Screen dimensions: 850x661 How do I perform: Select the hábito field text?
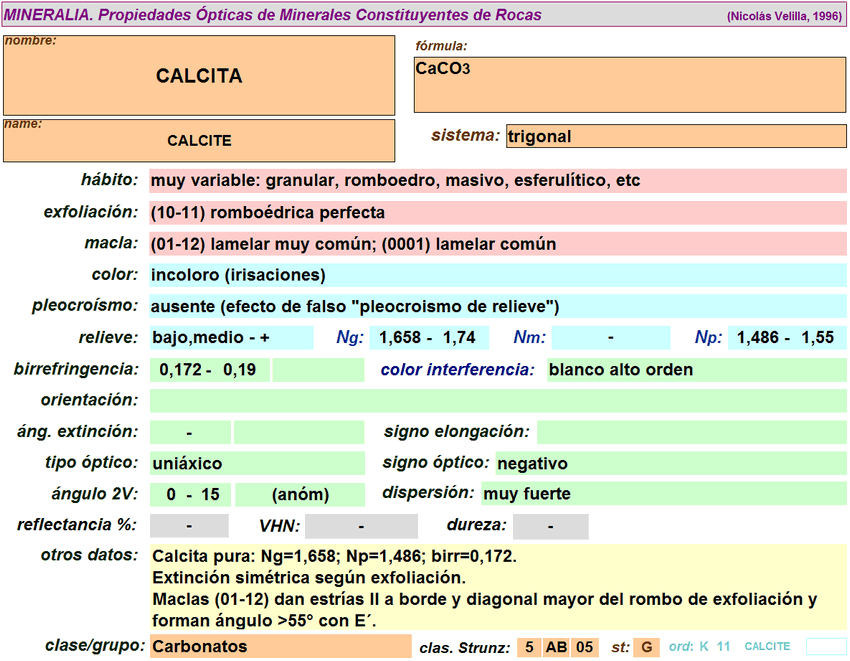(497, 181)
